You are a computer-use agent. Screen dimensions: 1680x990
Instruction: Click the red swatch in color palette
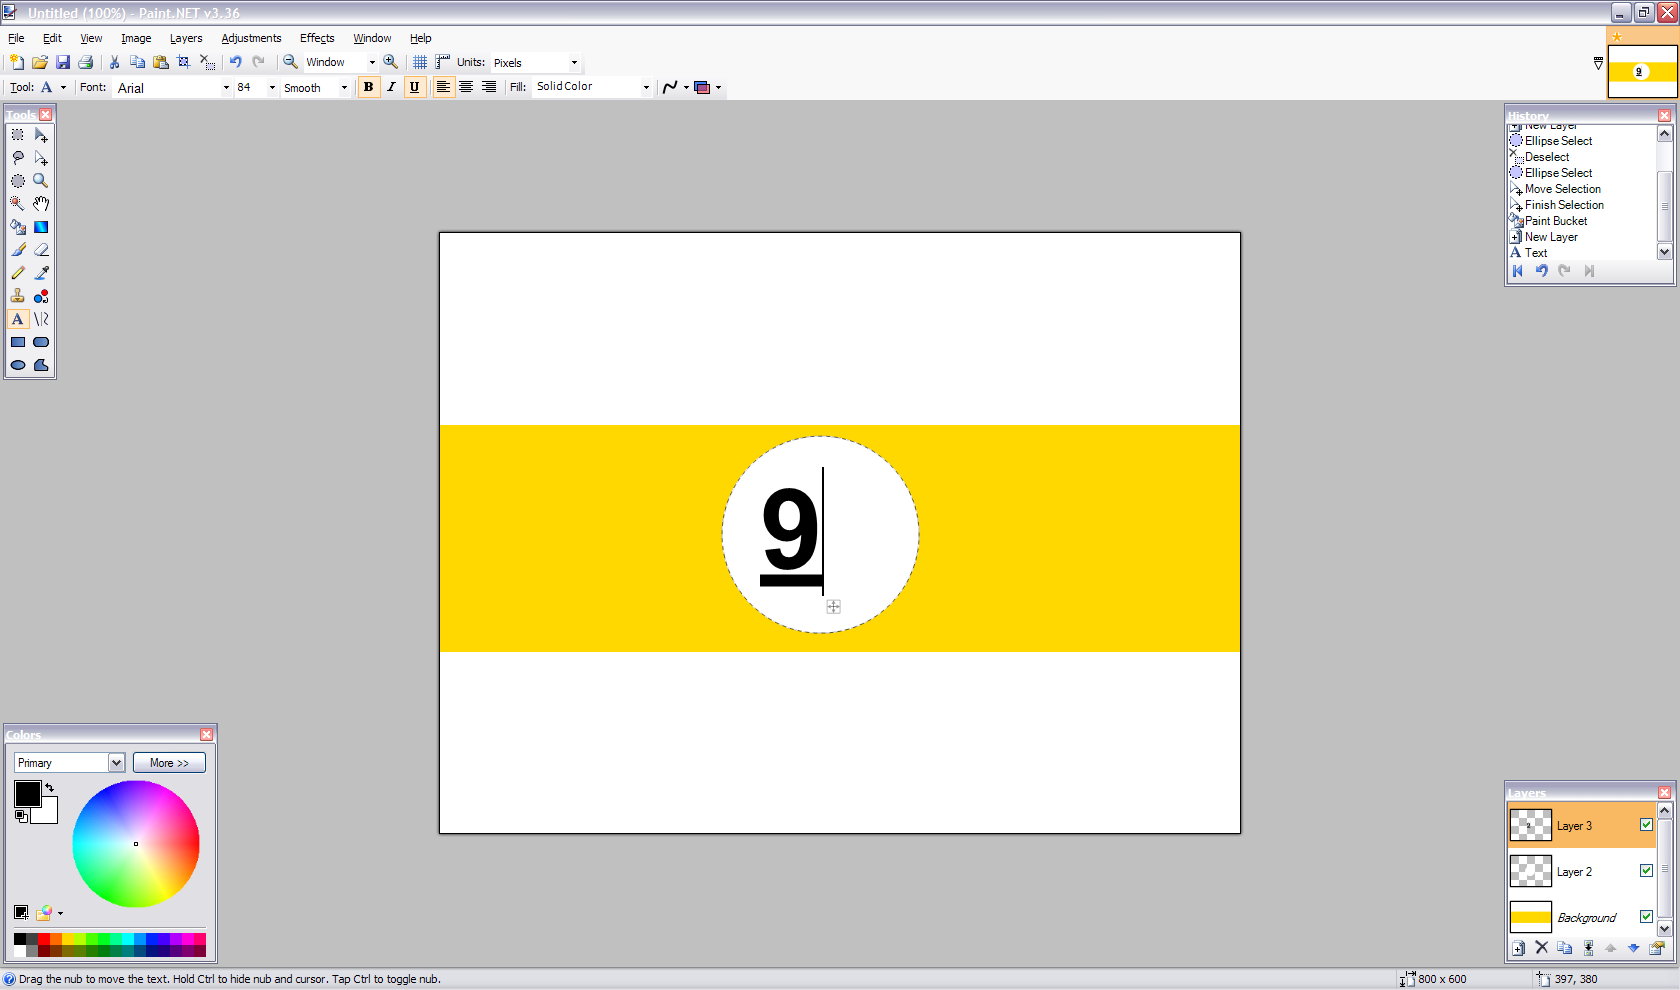[44, 939]
